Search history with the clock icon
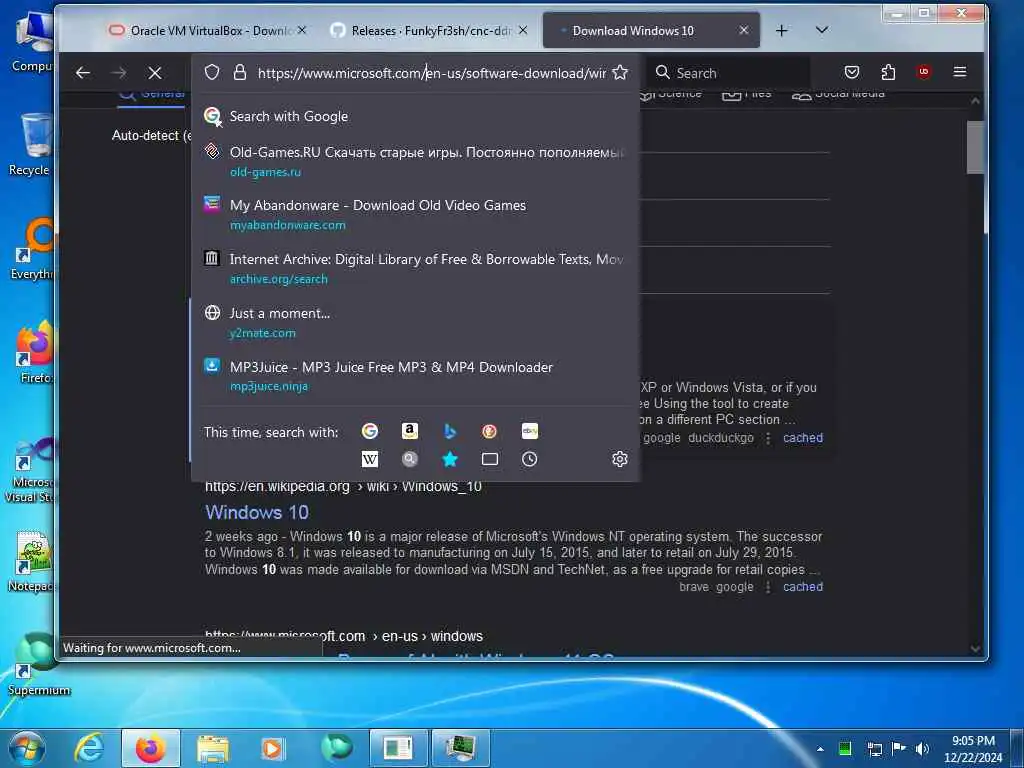Screen dimensions: 1024x768 pos(530,459)
